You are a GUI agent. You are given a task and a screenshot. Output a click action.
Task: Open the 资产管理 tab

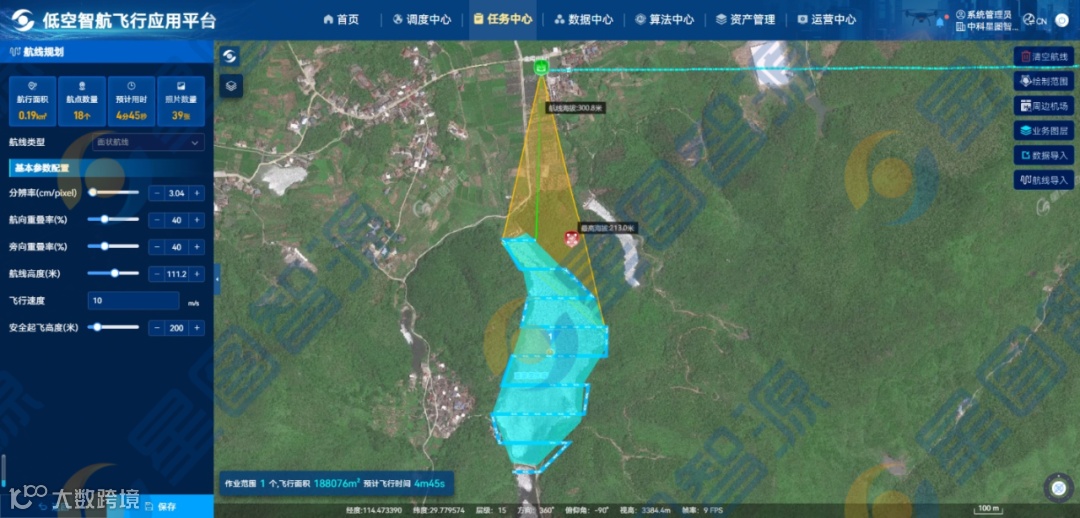point(746,19)
